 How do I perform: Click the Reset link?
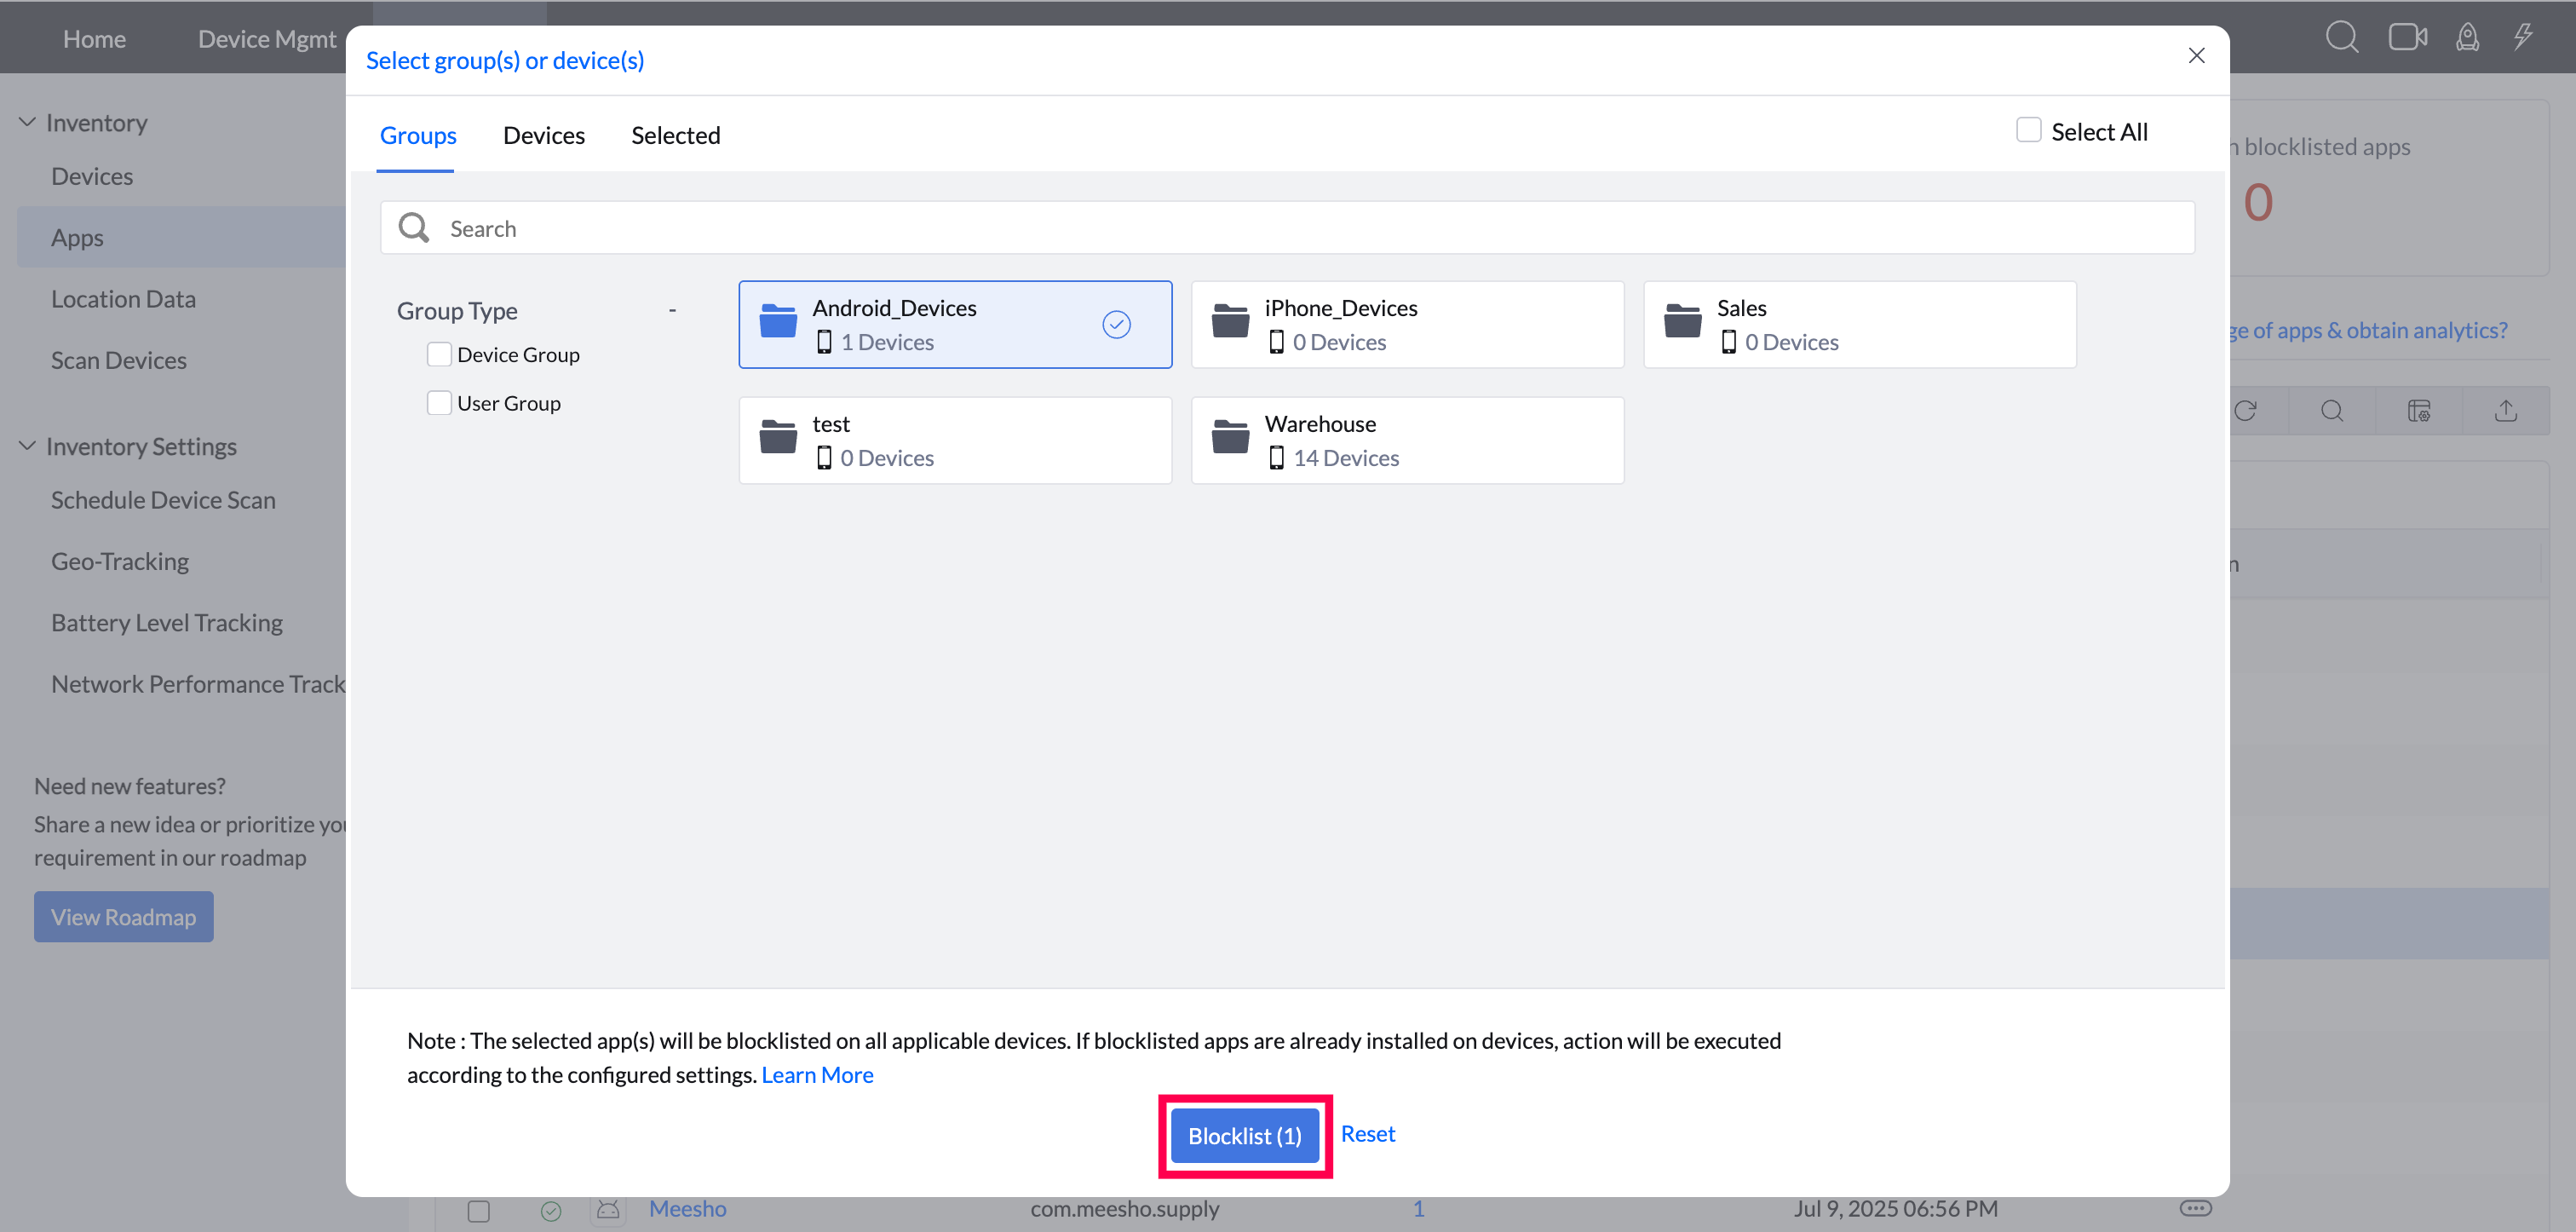(1367, 1134)
